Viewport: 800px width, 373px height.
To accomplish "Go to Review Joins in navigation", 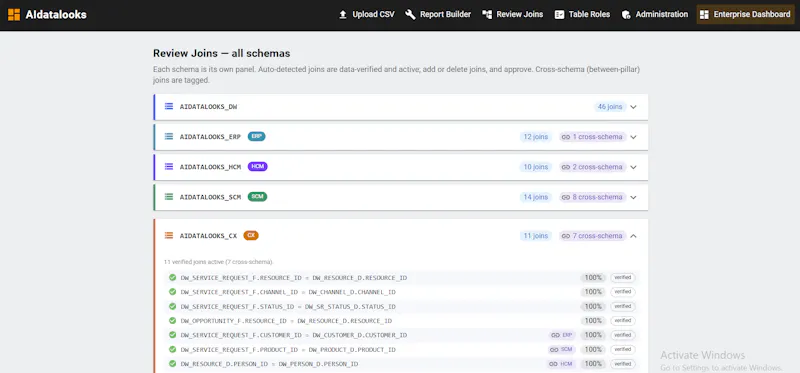I will pos(513,15).
